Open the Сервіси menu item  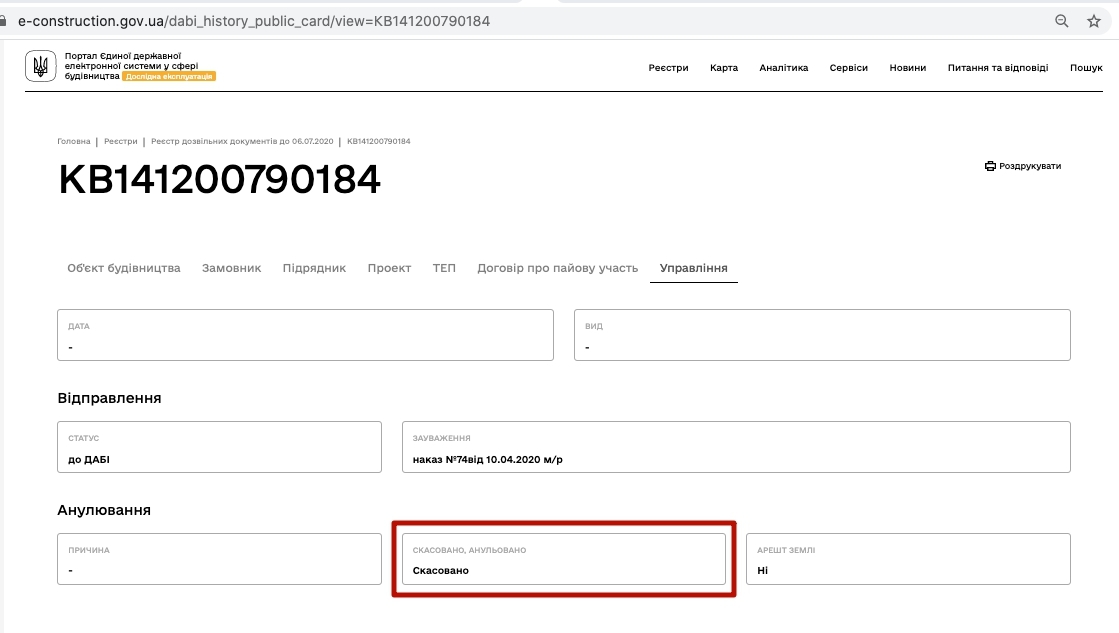849,68
